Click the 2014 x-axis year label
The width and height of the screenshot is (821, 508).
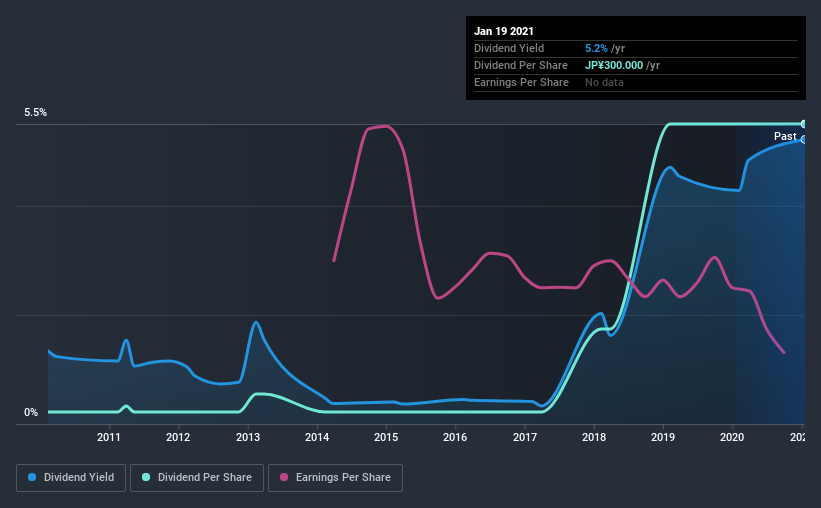click(317, 437)
